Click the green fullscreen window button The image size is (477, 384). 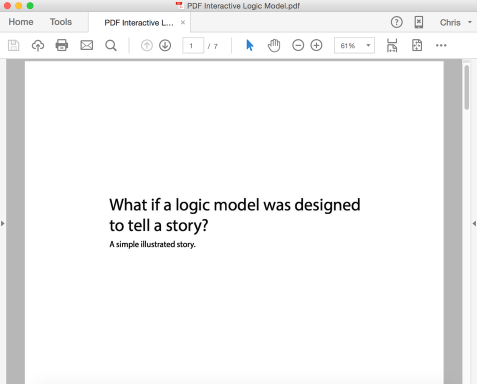click(30, 6)
